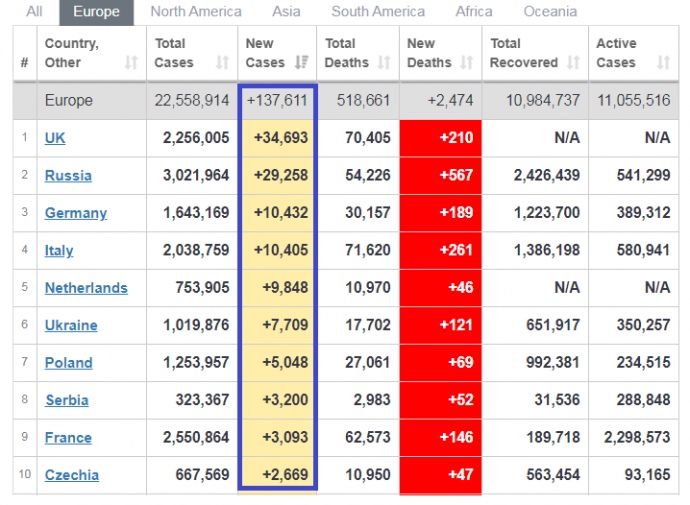Open the UK country link
Screen dimensions: 690x505
[55, 138]
